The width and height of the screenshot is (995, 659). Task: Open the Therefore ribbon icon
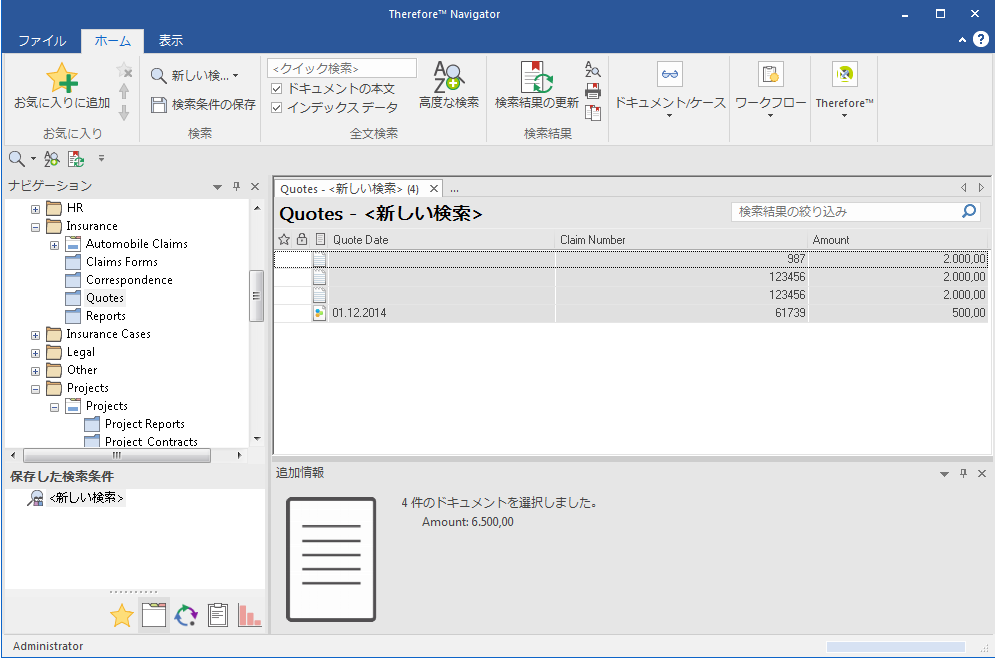[845, 75]
